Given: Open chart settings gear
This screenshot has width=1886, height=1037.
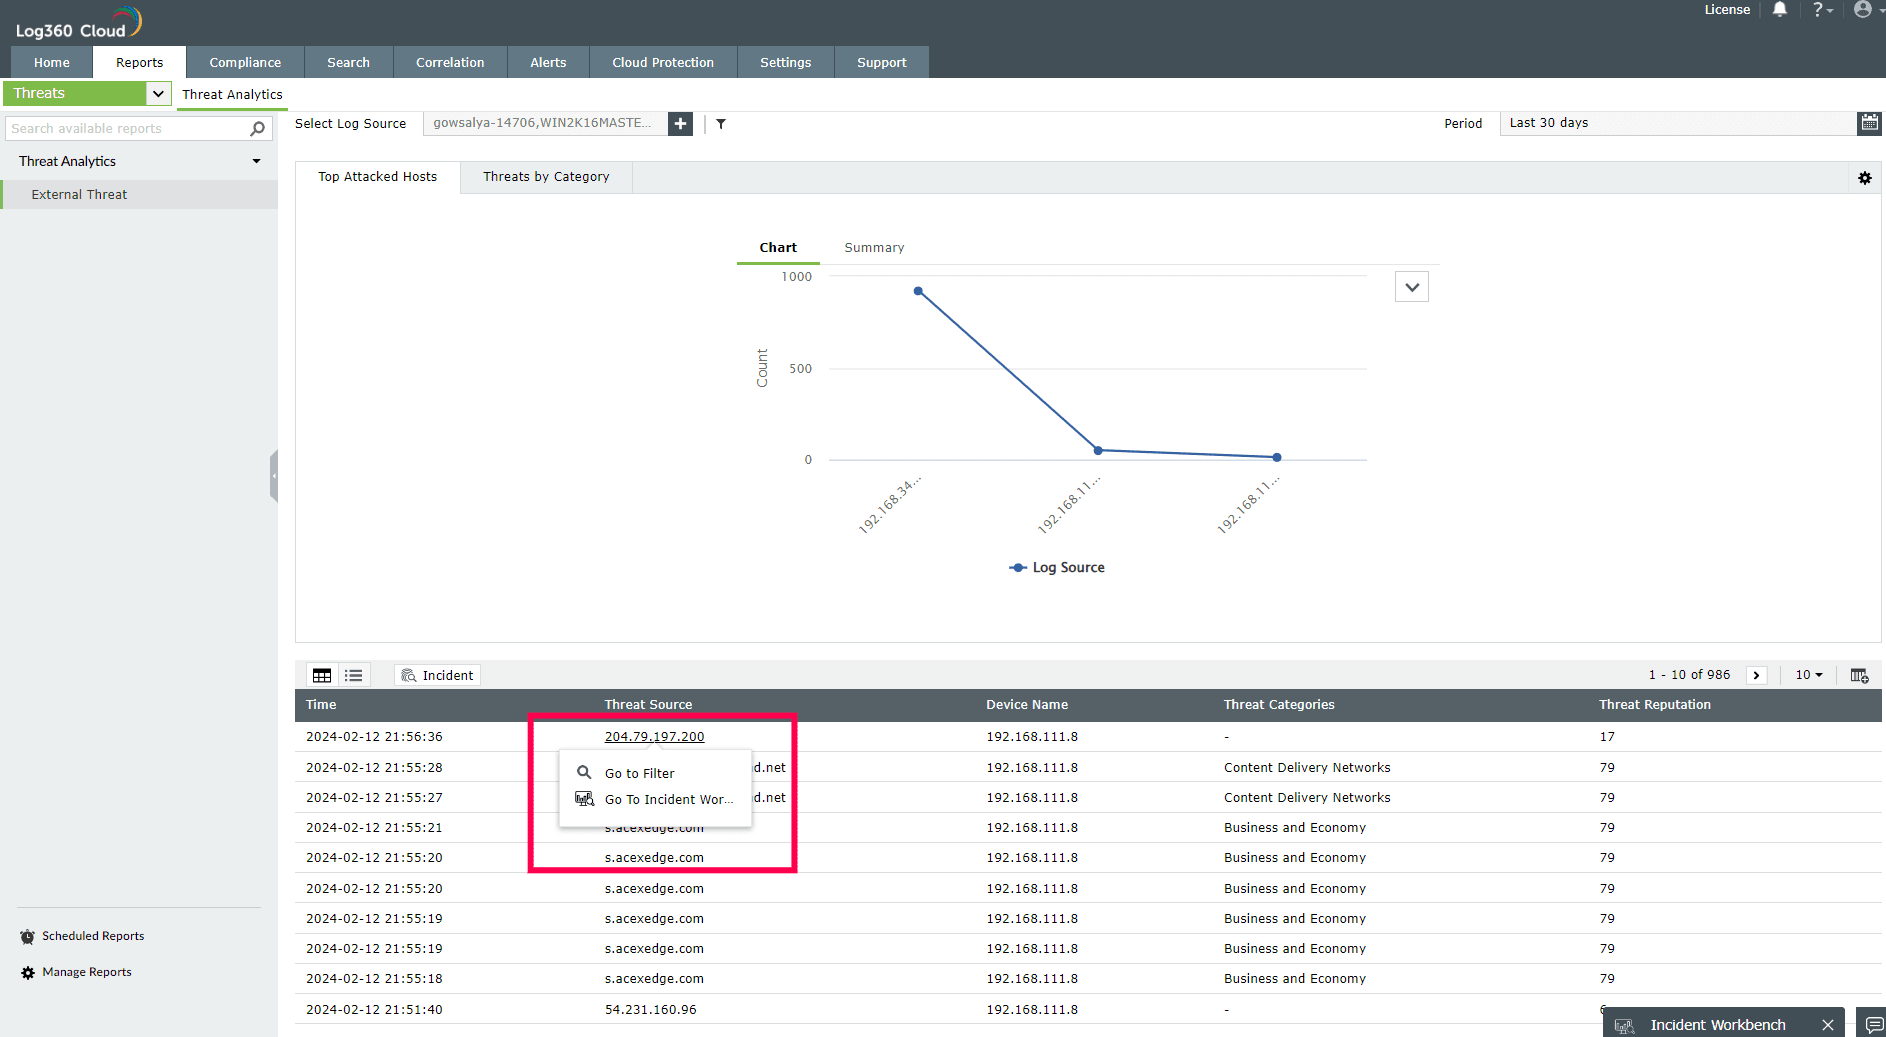Looking at the screenshot, I should (x=1865, y=178).
